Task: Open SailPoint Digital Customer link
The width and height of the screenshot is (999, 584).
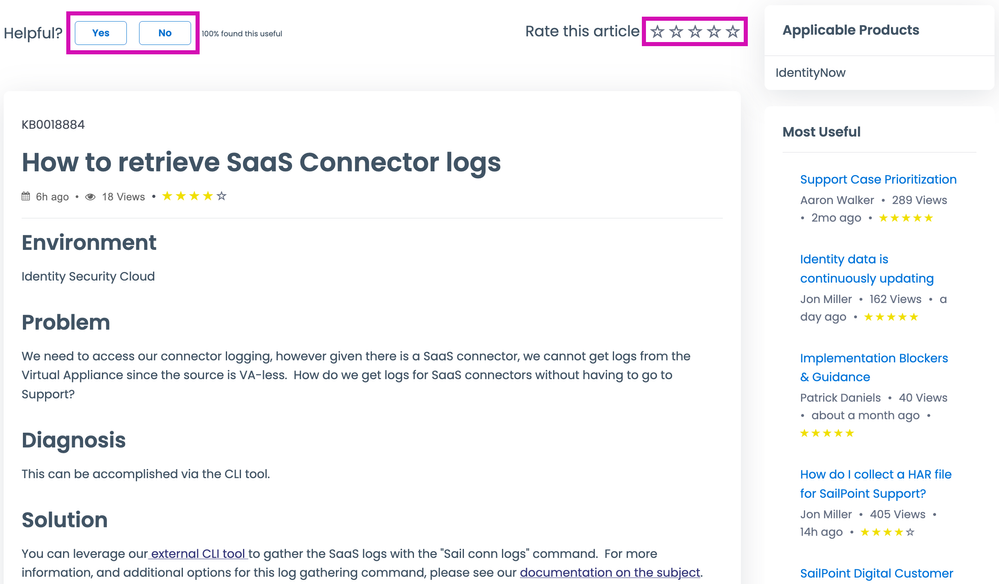Action: click(876, 574)
